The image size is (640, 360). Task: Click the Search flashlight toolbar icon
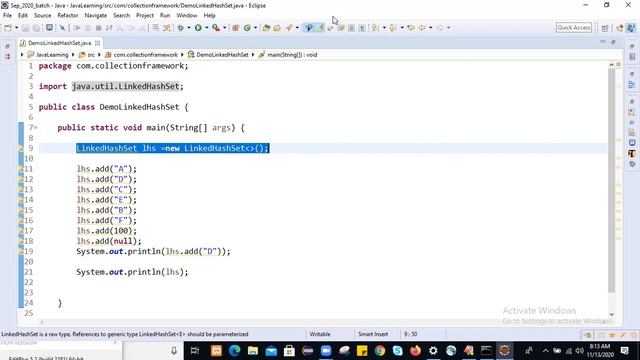(289, 28)
